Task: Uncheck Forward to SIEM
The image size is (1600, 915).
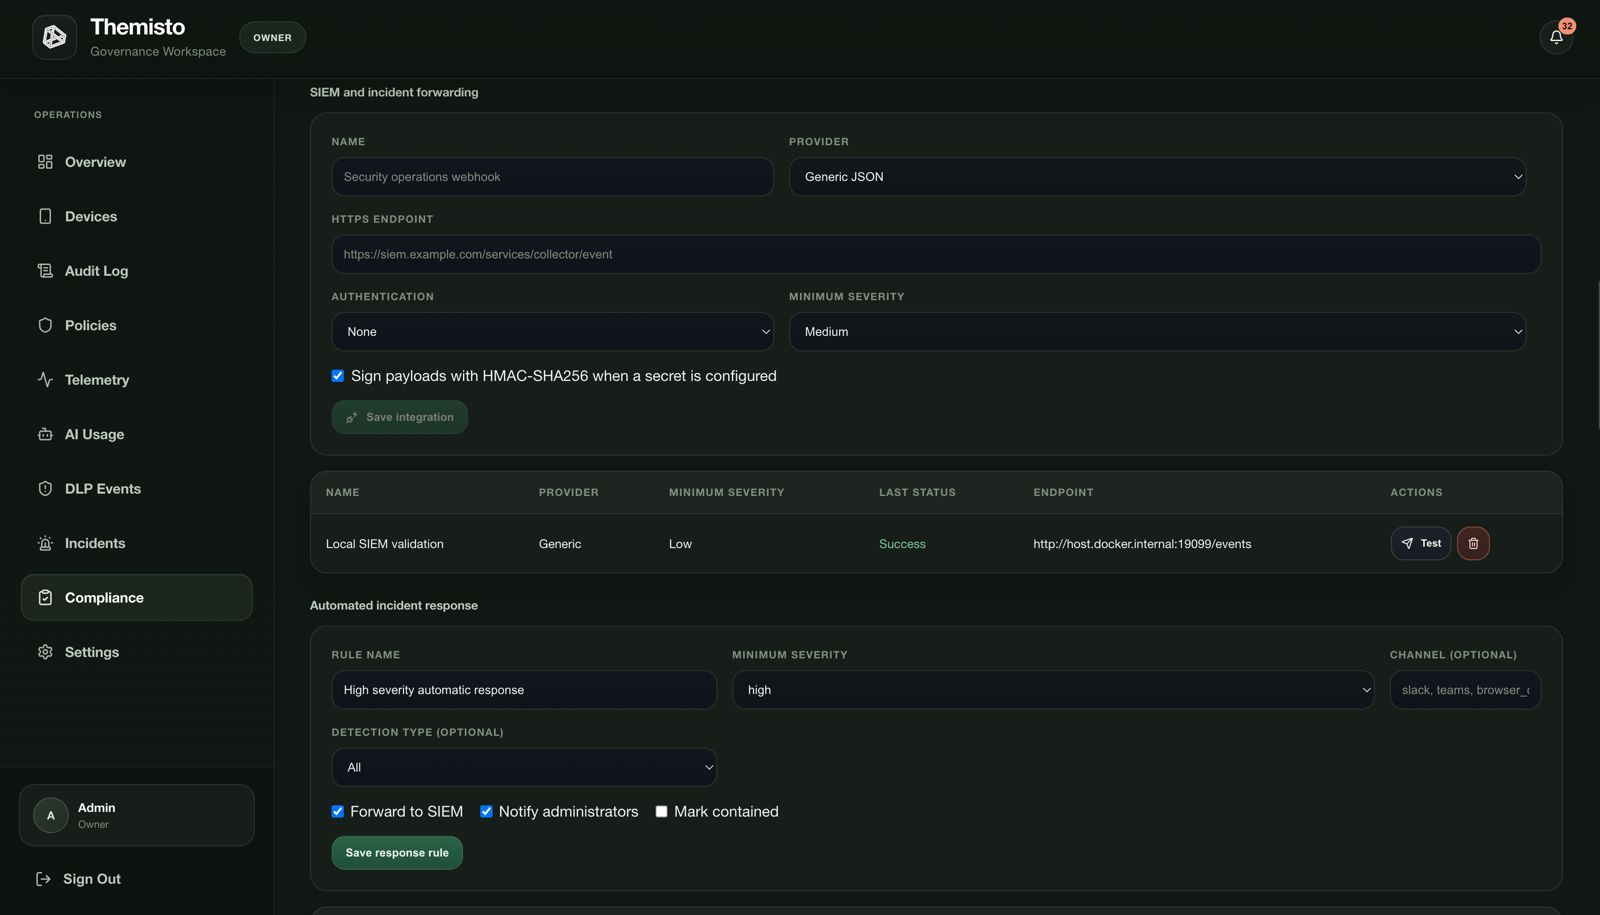Action: click(x=338, y=812)
